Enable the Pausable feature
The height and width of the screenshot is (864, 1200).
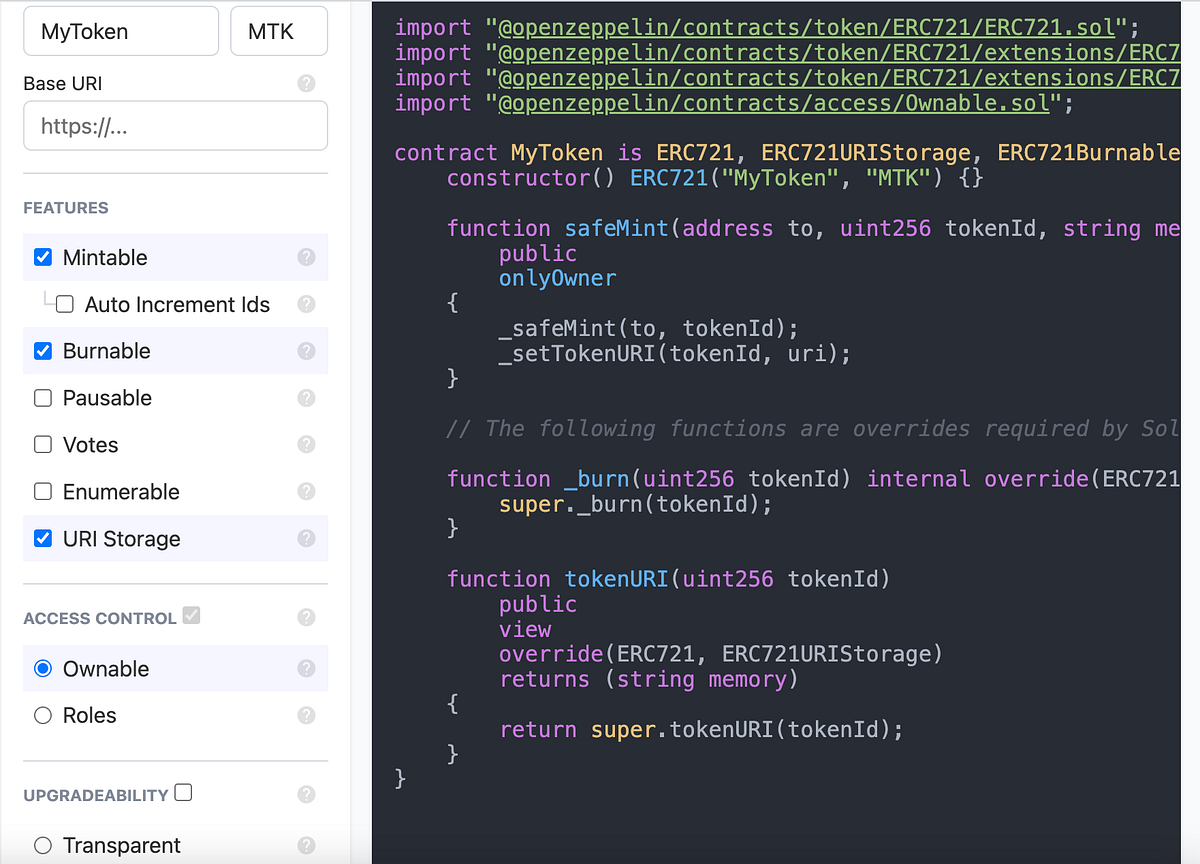point(42,398)
